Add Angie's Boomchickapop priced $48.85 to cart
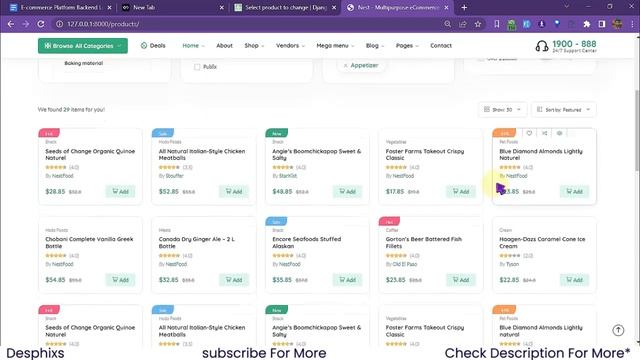This screenshot has width=640, height=360. [347, 191]
